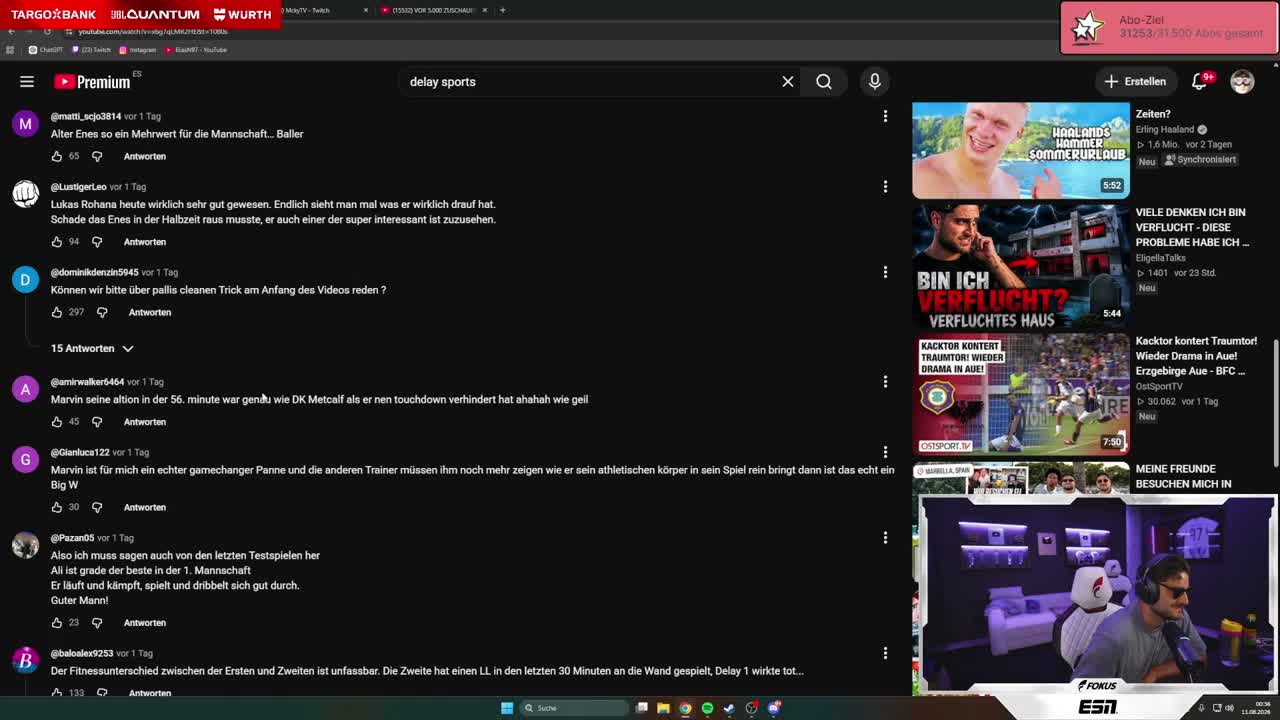Like the comment by @Pazan05
Screen dimensions: 1280x720
(x=57, y=622)
